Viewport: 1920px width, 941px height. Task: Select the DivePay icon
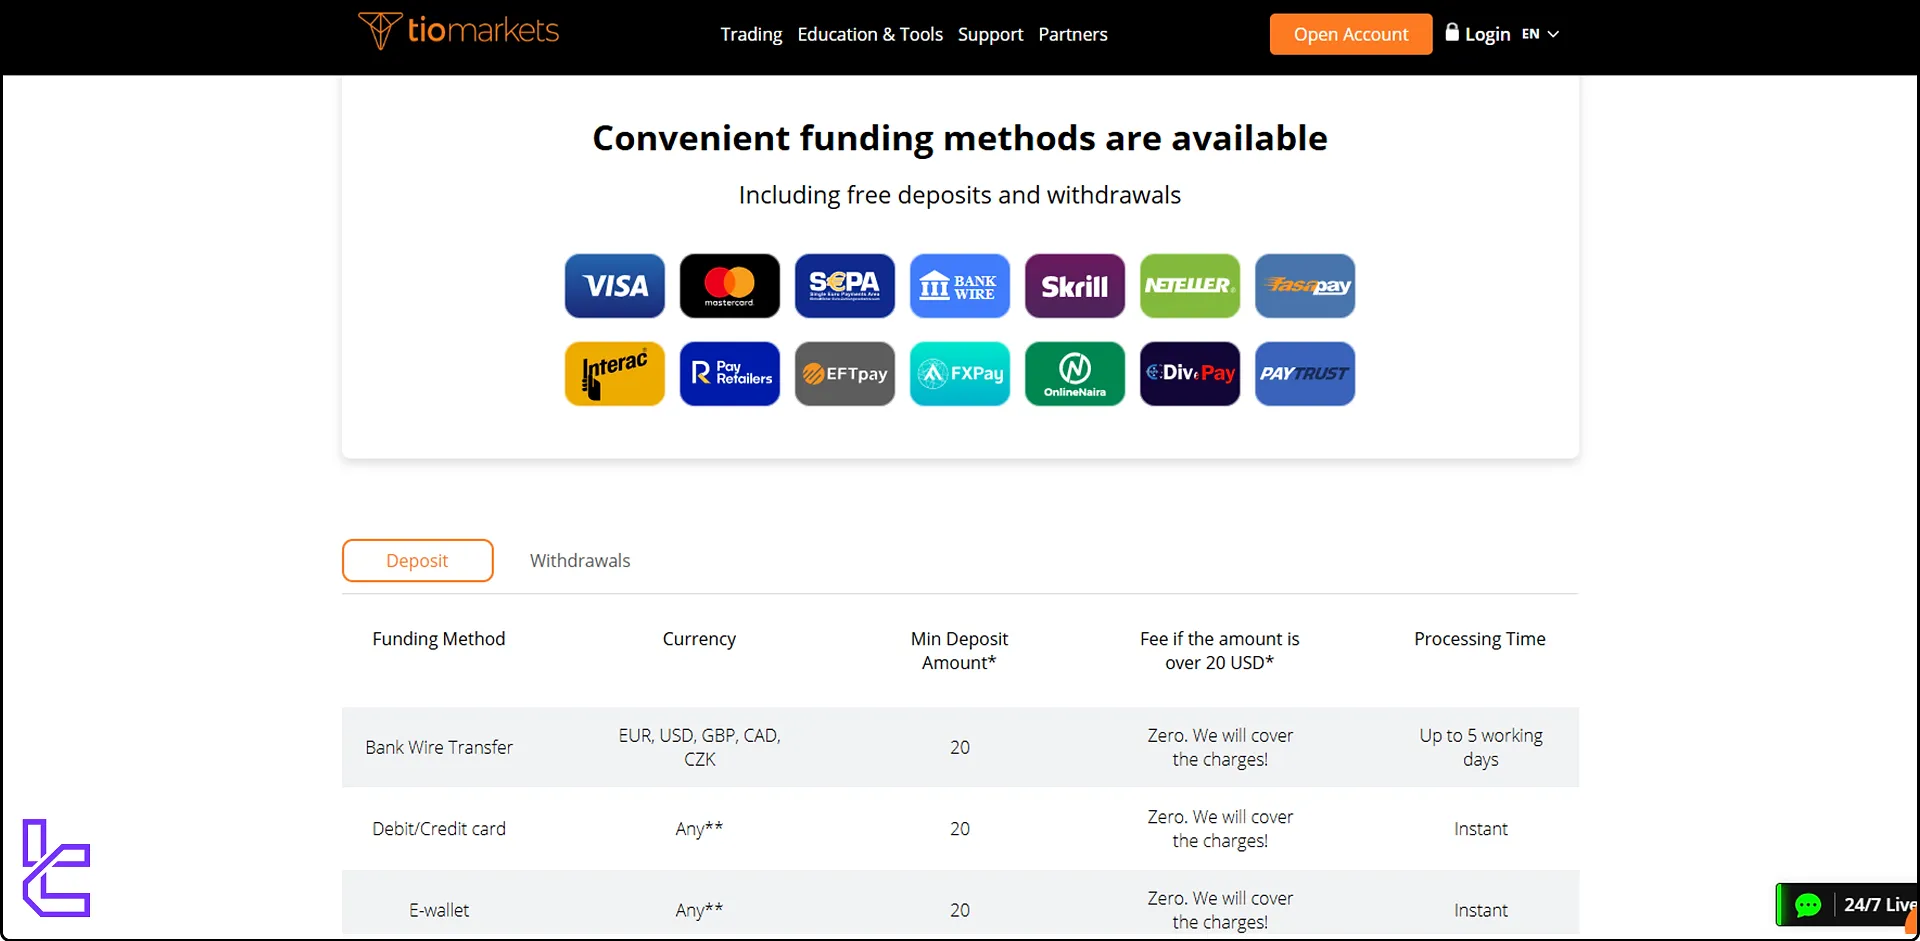point(1190,374)
